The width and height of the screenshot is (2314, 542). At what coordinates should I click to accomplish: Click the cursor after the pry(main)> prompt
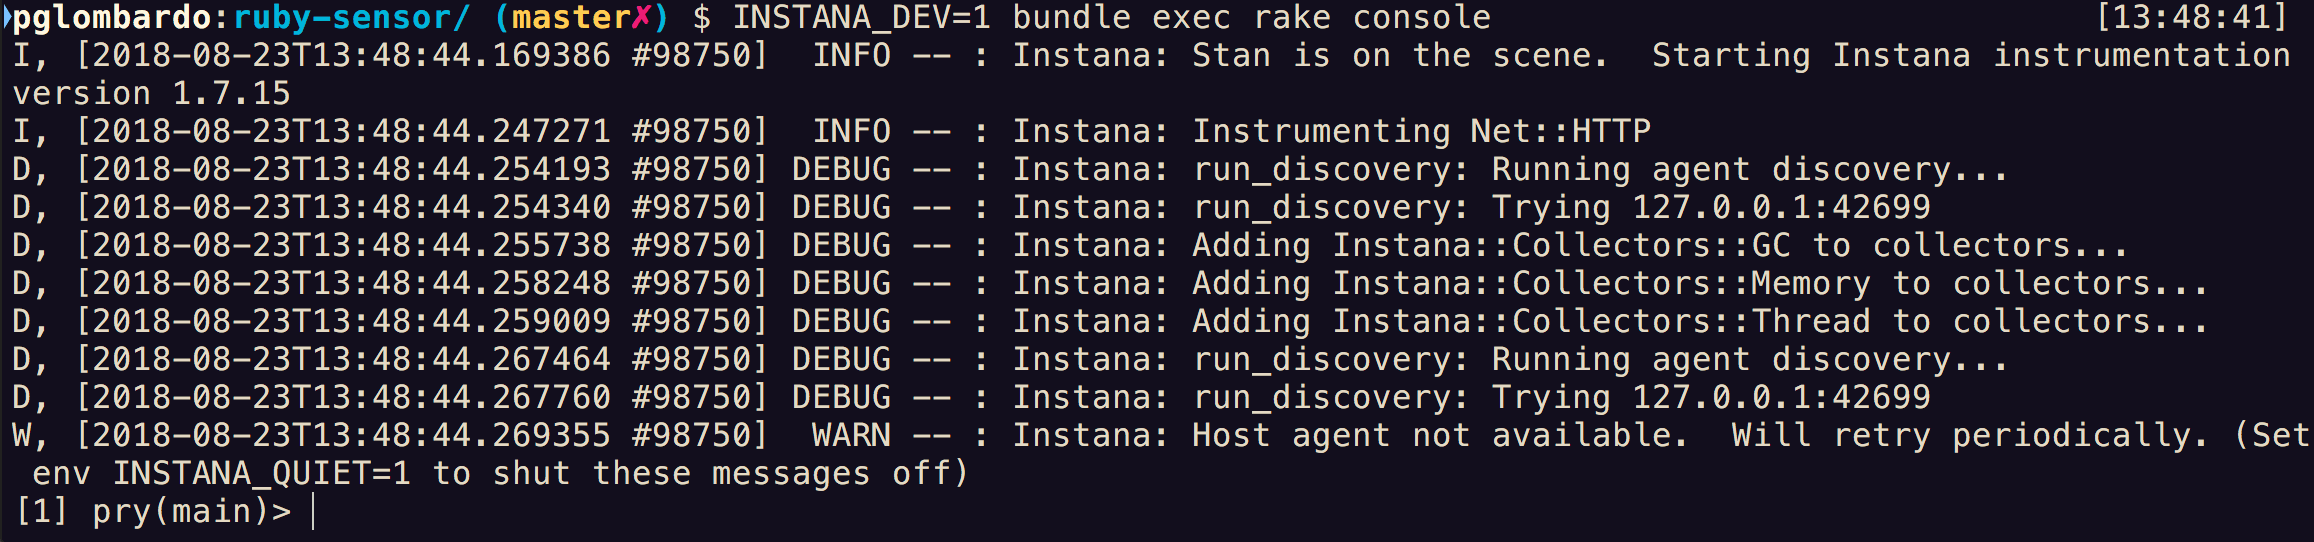coord(313,512)
